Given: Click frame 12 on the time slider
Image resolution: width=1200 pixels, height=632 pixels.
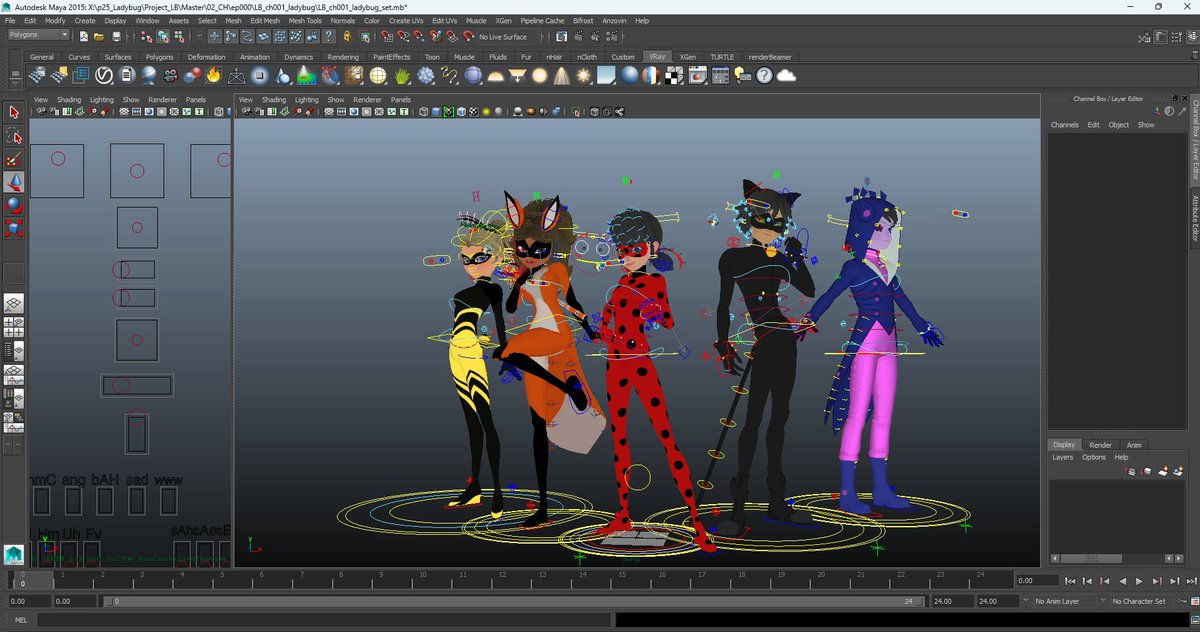Looking at the screenshot, I should (x=502, y=578).
